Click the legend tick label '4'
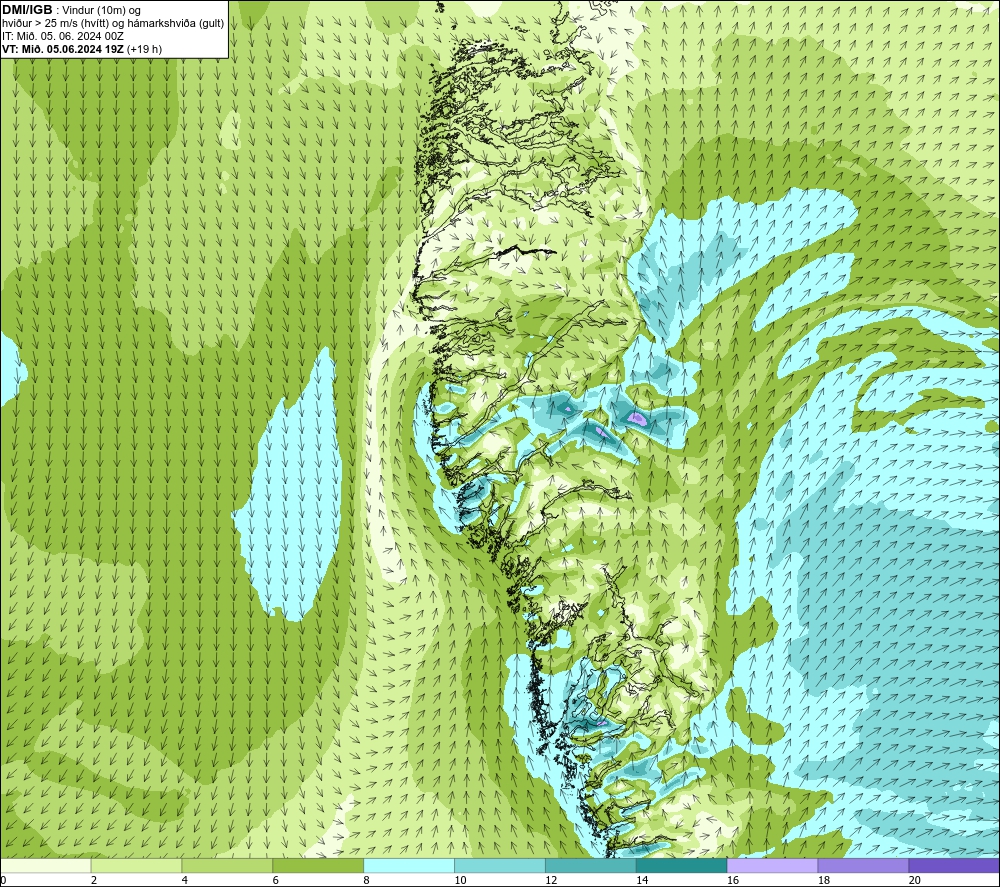 point(184,880)
